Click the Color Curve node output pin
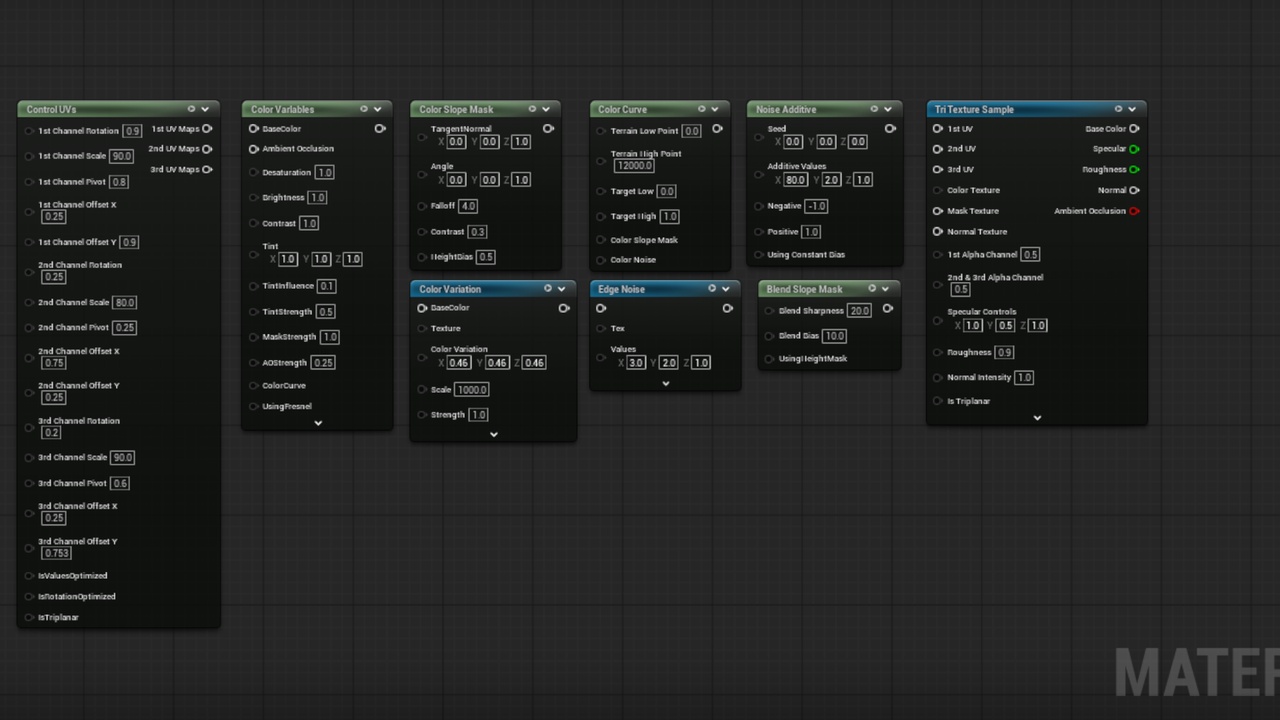The image size is (1280, 720). (717, 129)
